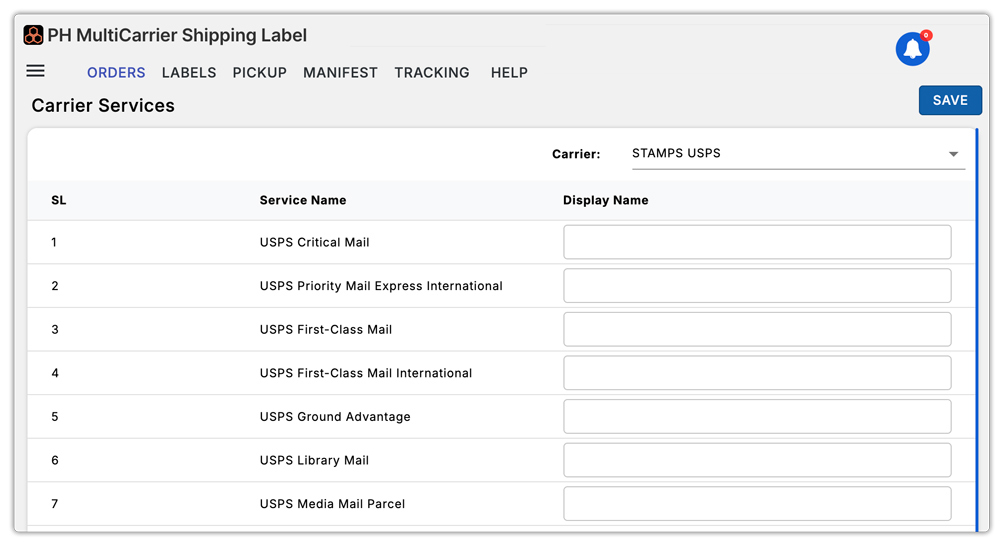1000x544 pixels.
Task: Click the 'Carrier Services' page heading
Action: (x=103, y=105)
